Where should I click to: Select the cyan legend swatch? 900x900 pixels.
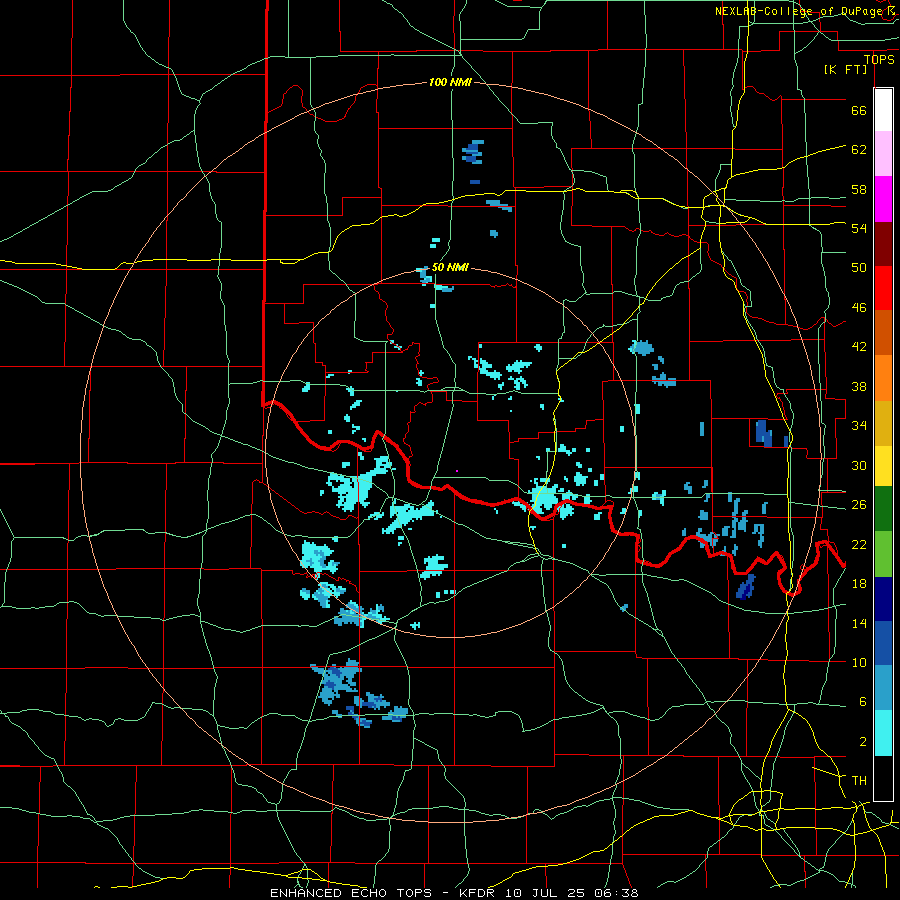(x=883, y=733)
